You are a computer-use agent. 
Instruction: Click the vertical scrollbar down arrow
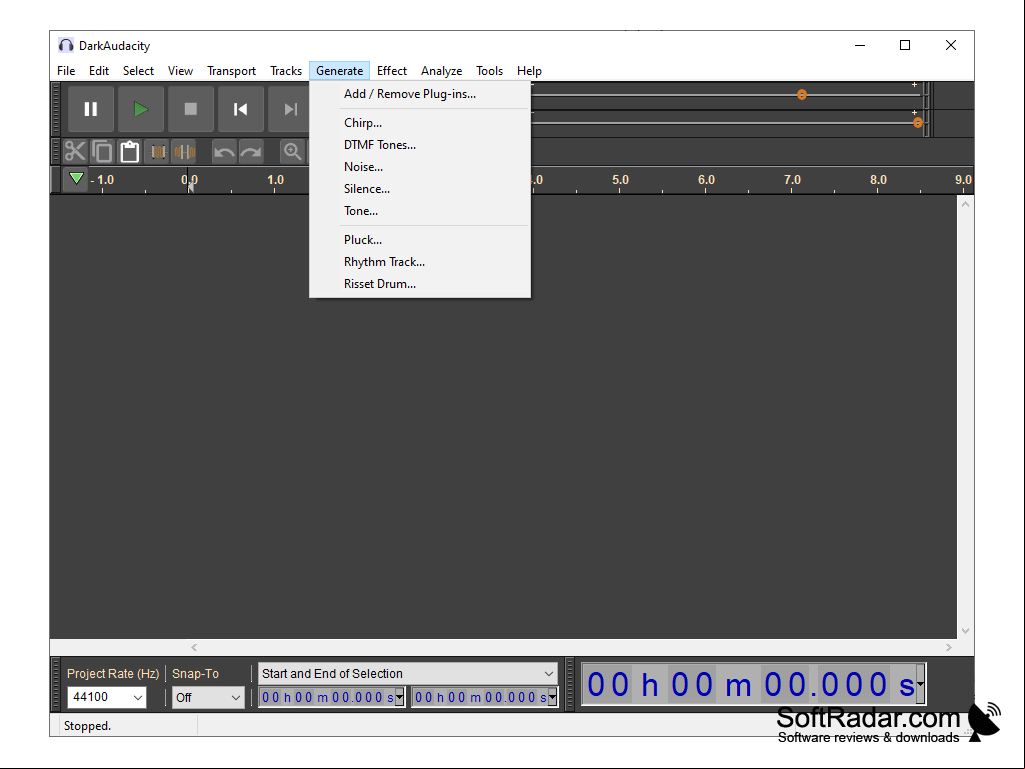coord(966,631)
